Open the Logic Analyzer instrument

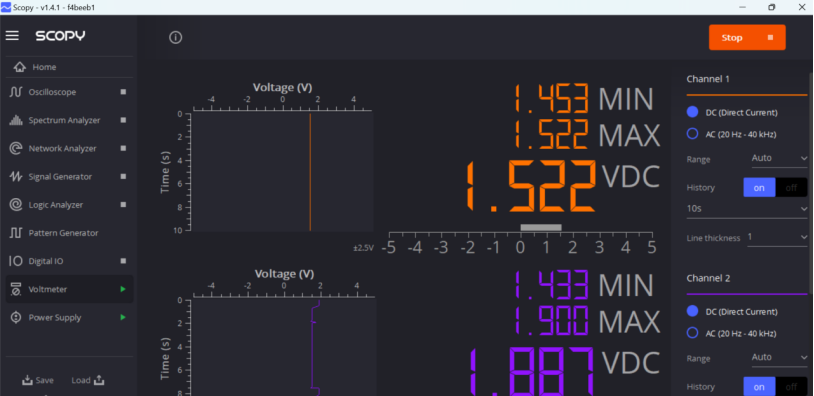pyautogui.click(x=69, y=204)
